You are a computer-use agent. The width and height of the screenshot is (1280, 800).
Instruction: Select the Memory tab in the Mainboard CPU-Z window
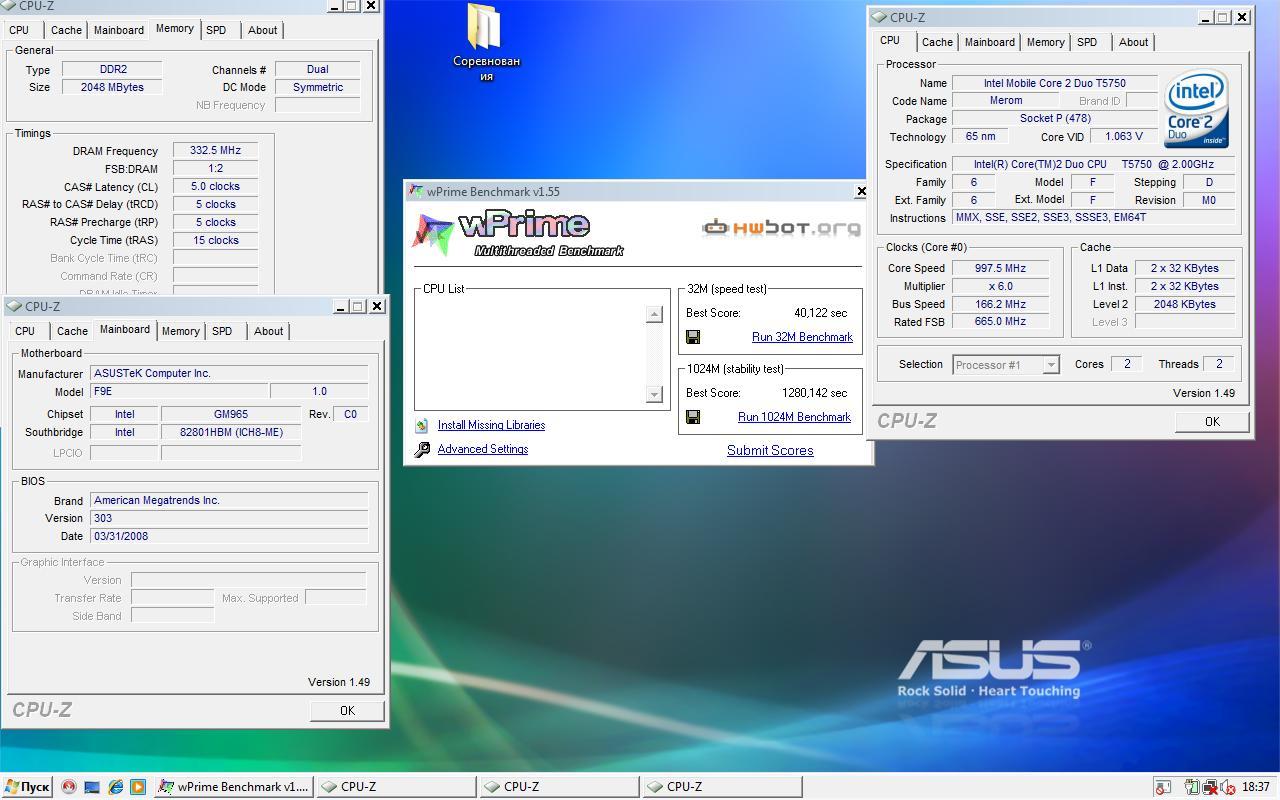181,331
